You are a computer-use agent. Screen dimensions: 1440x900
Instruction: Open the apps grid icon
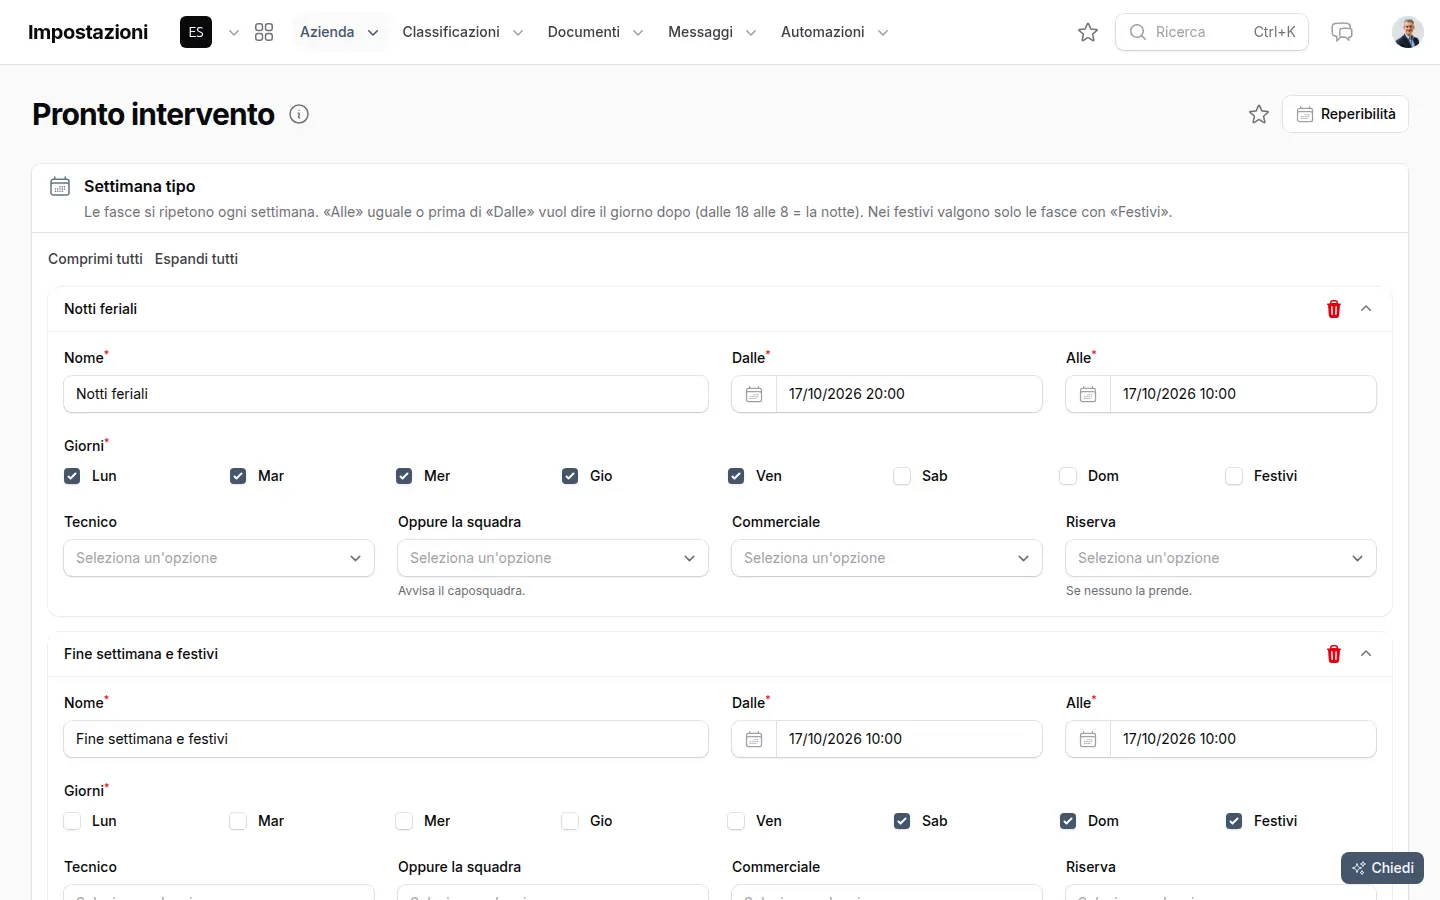tap(264, 32)
